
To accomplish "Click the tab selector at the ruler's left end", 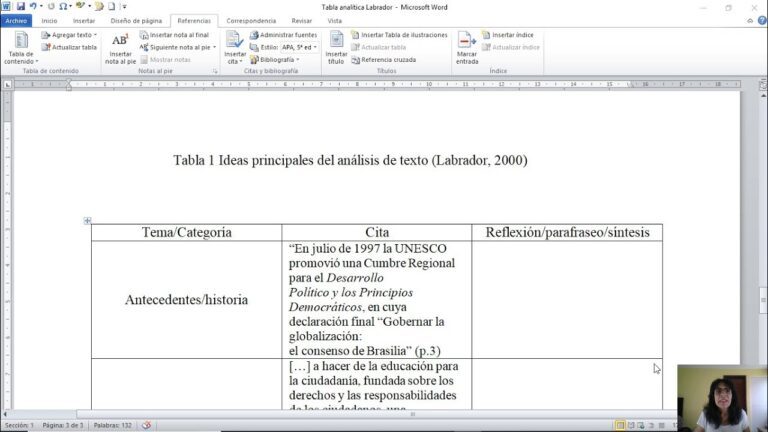I will point(7,84).
